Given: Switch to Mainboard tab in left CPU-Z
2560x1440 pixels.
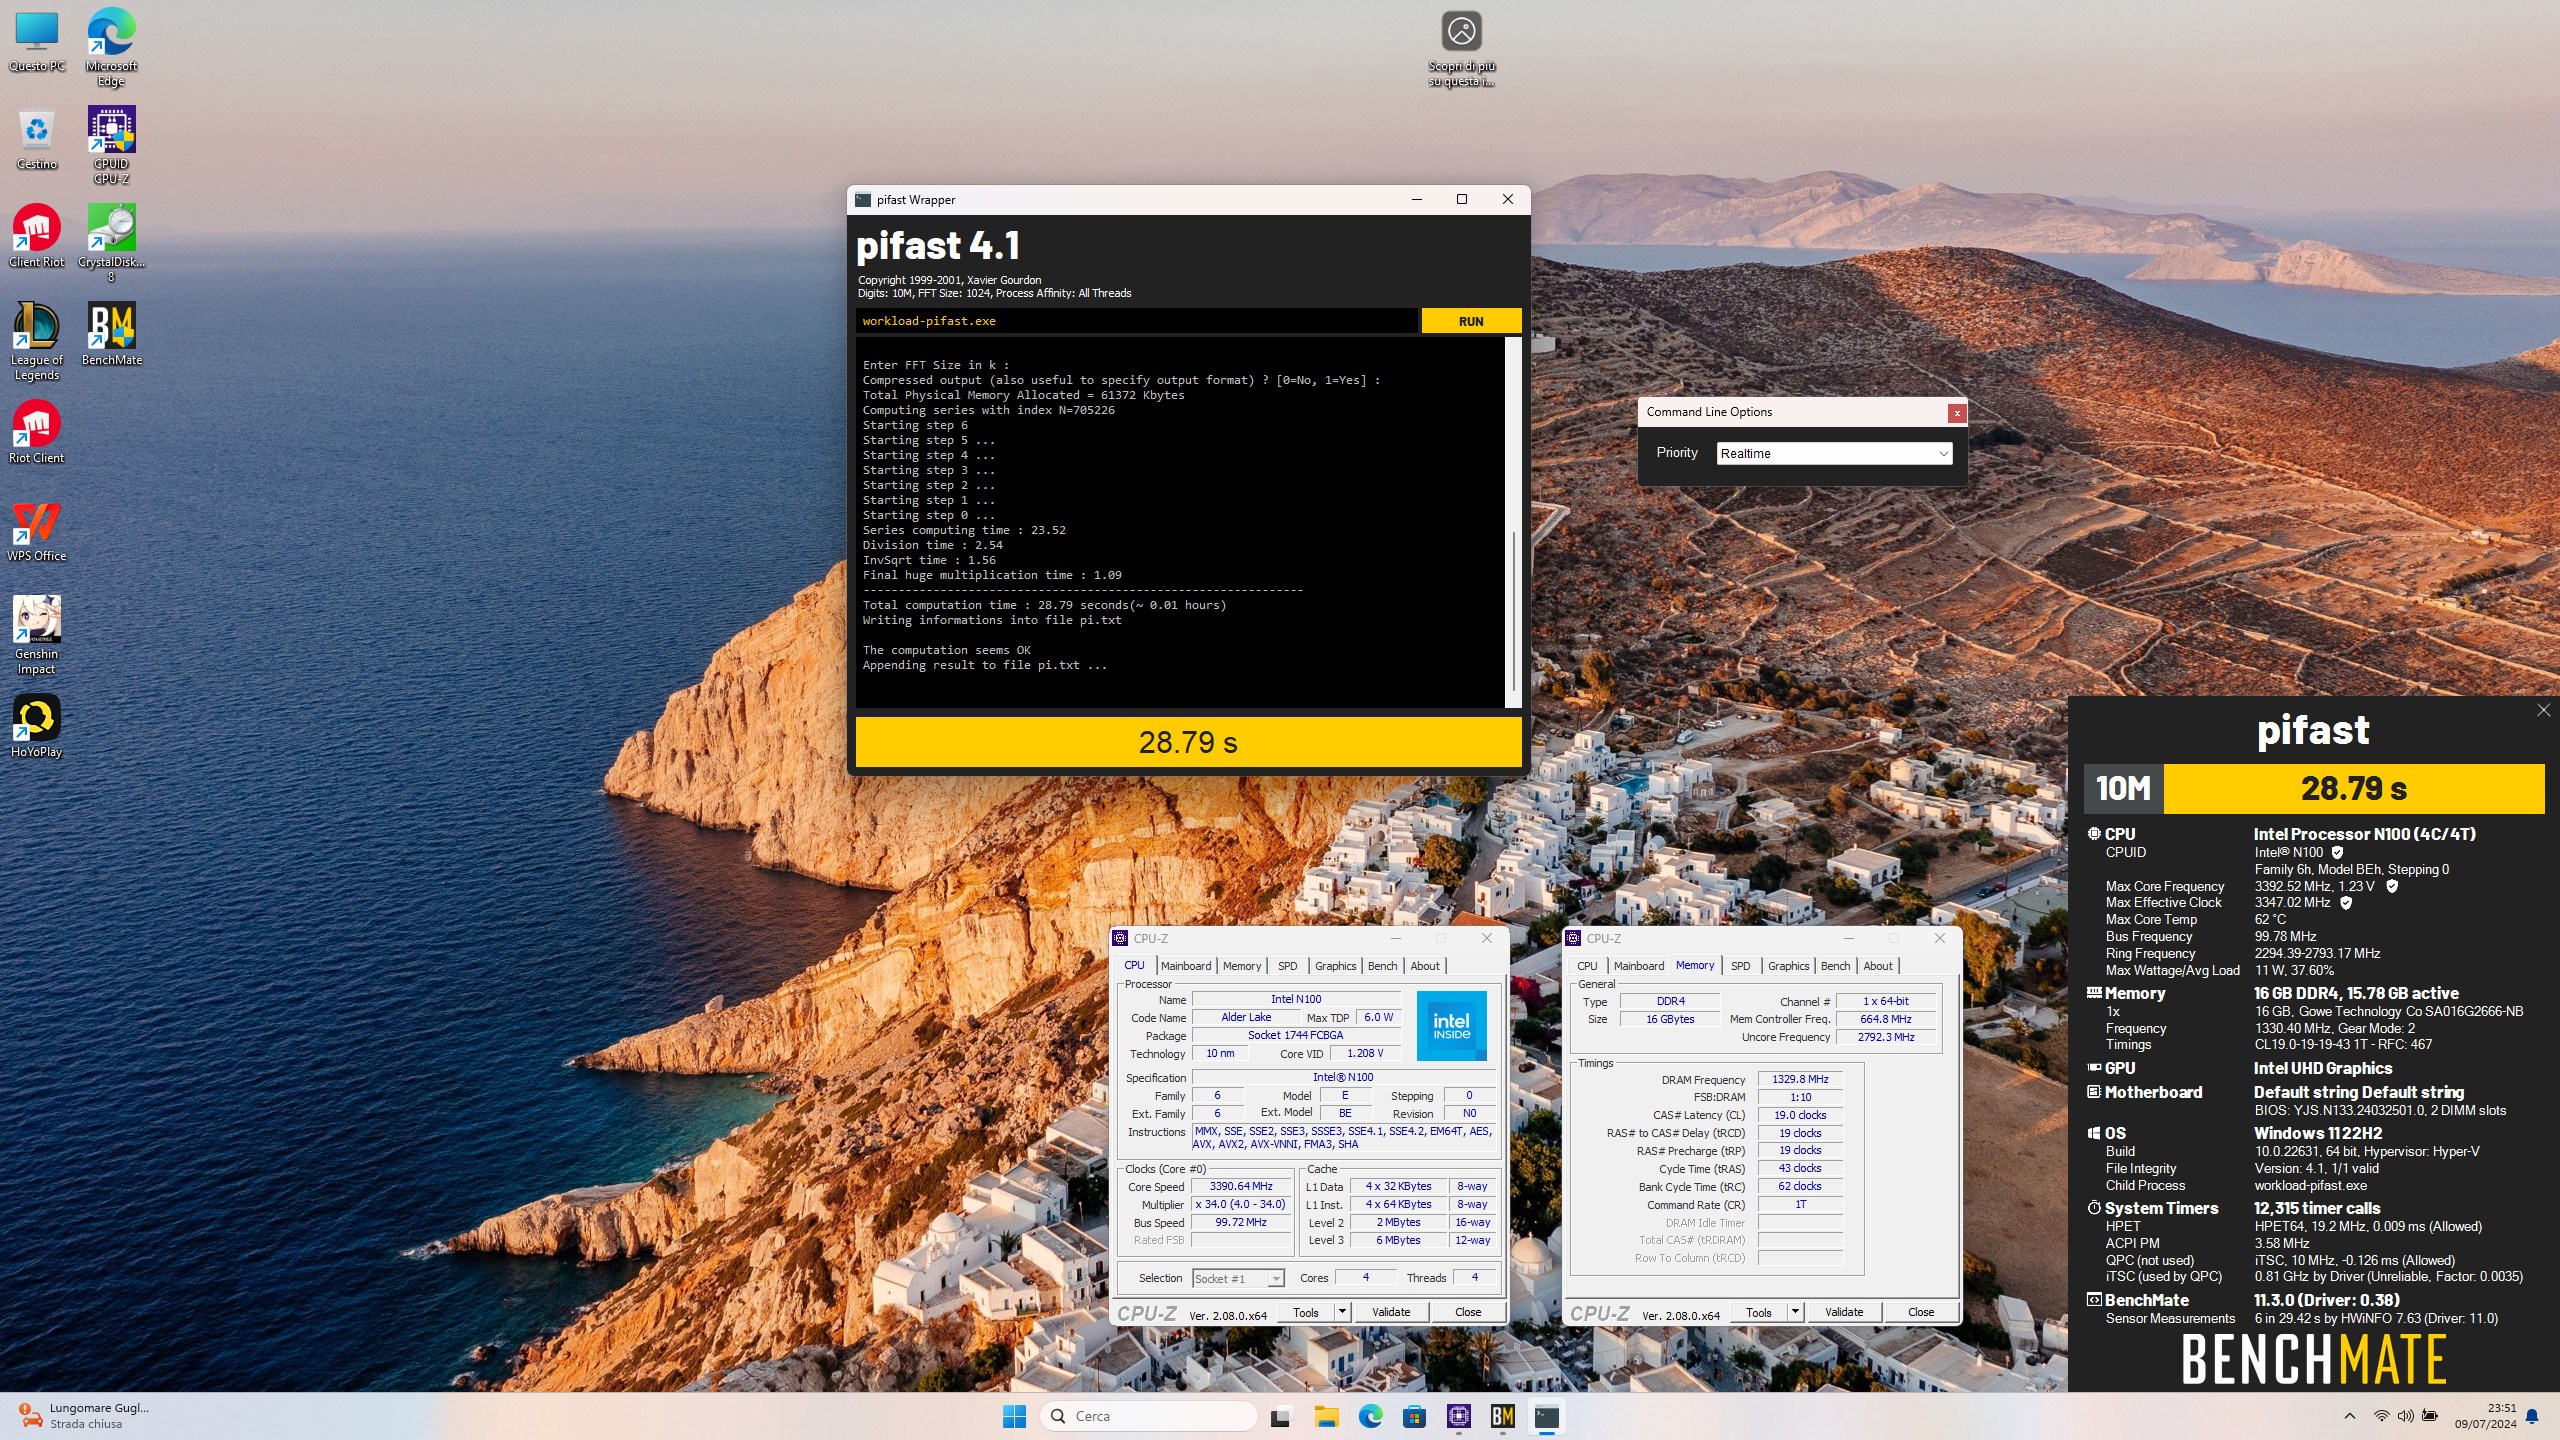Looking at the screenshot, I should pyautogui.click(x=1186, y=966).
